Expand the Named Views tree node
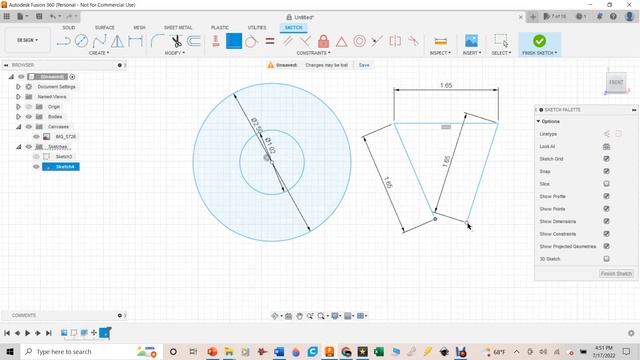Viewport: 640px width, 360px height. 18,97
